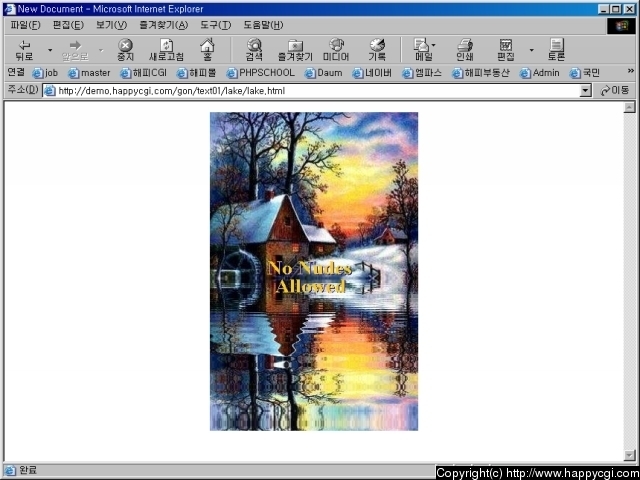Open the 해피CGI links bar shortcut
Image resolution: width=640 pixels, height=480 pixels.
pos(144,73)
